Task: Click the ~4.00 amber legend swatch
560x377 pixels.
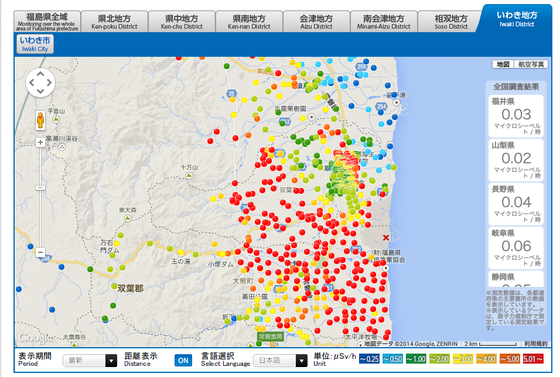Action: coord(486,358)
